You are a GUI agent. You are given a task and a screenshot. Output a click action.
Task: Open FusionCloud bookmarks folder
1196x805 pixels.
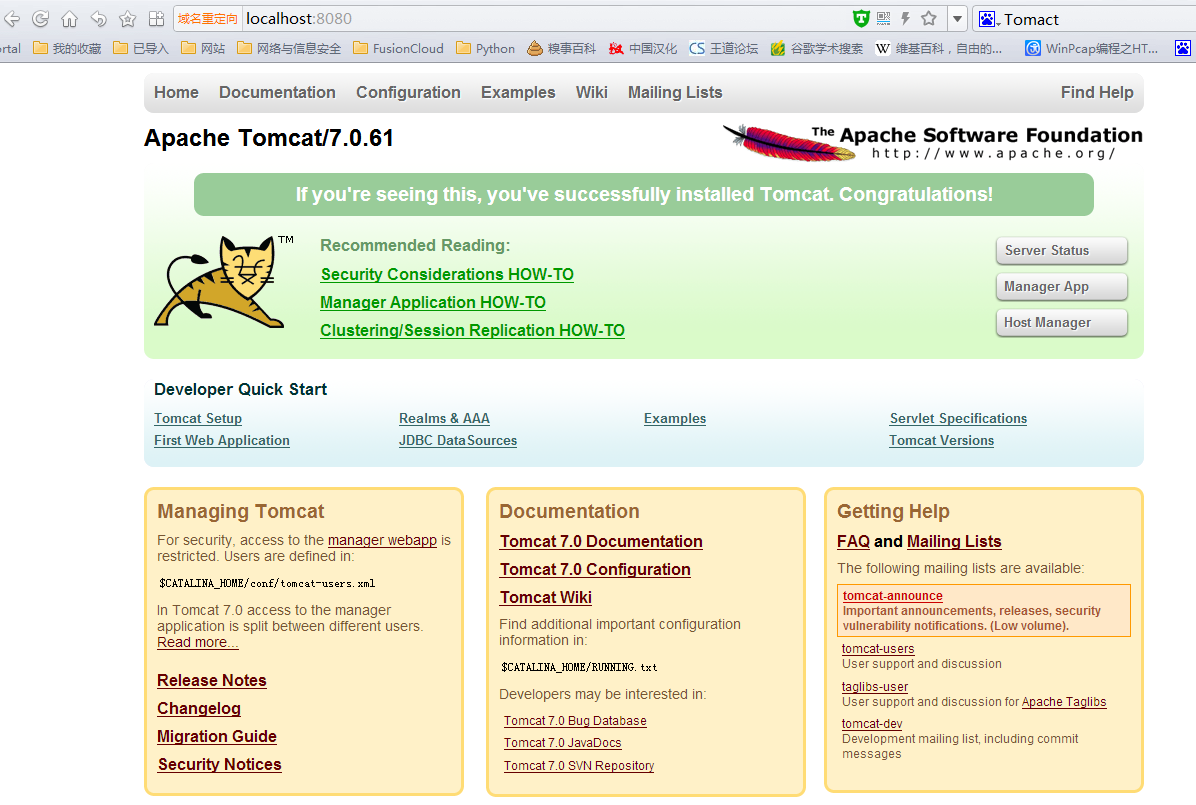tap(398, 48)
